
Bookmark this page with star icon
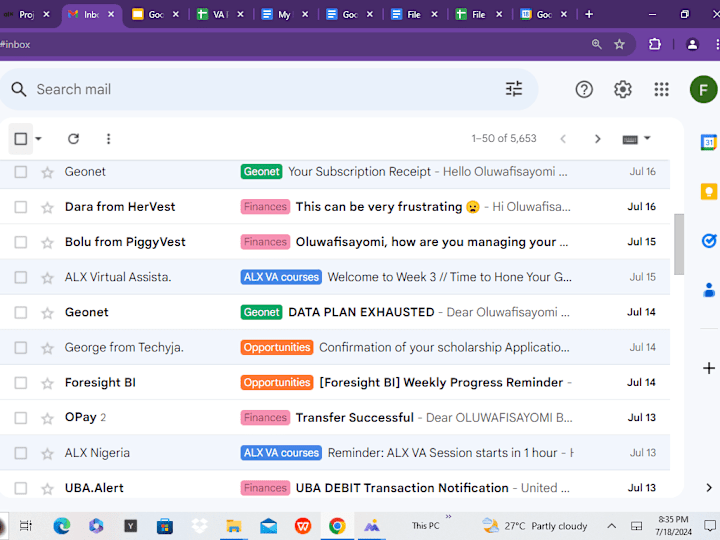[x=619, y=44]
